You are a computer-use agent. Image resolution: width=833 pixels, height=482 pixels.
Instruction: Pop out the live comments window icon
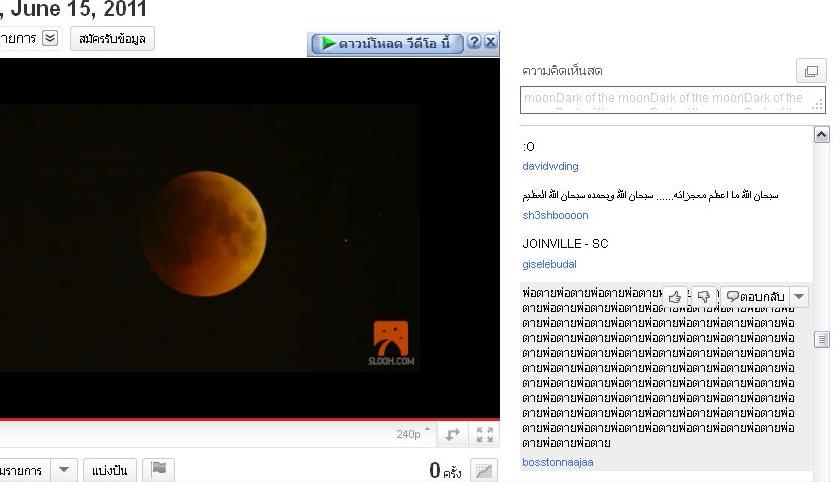coord(811,71)
